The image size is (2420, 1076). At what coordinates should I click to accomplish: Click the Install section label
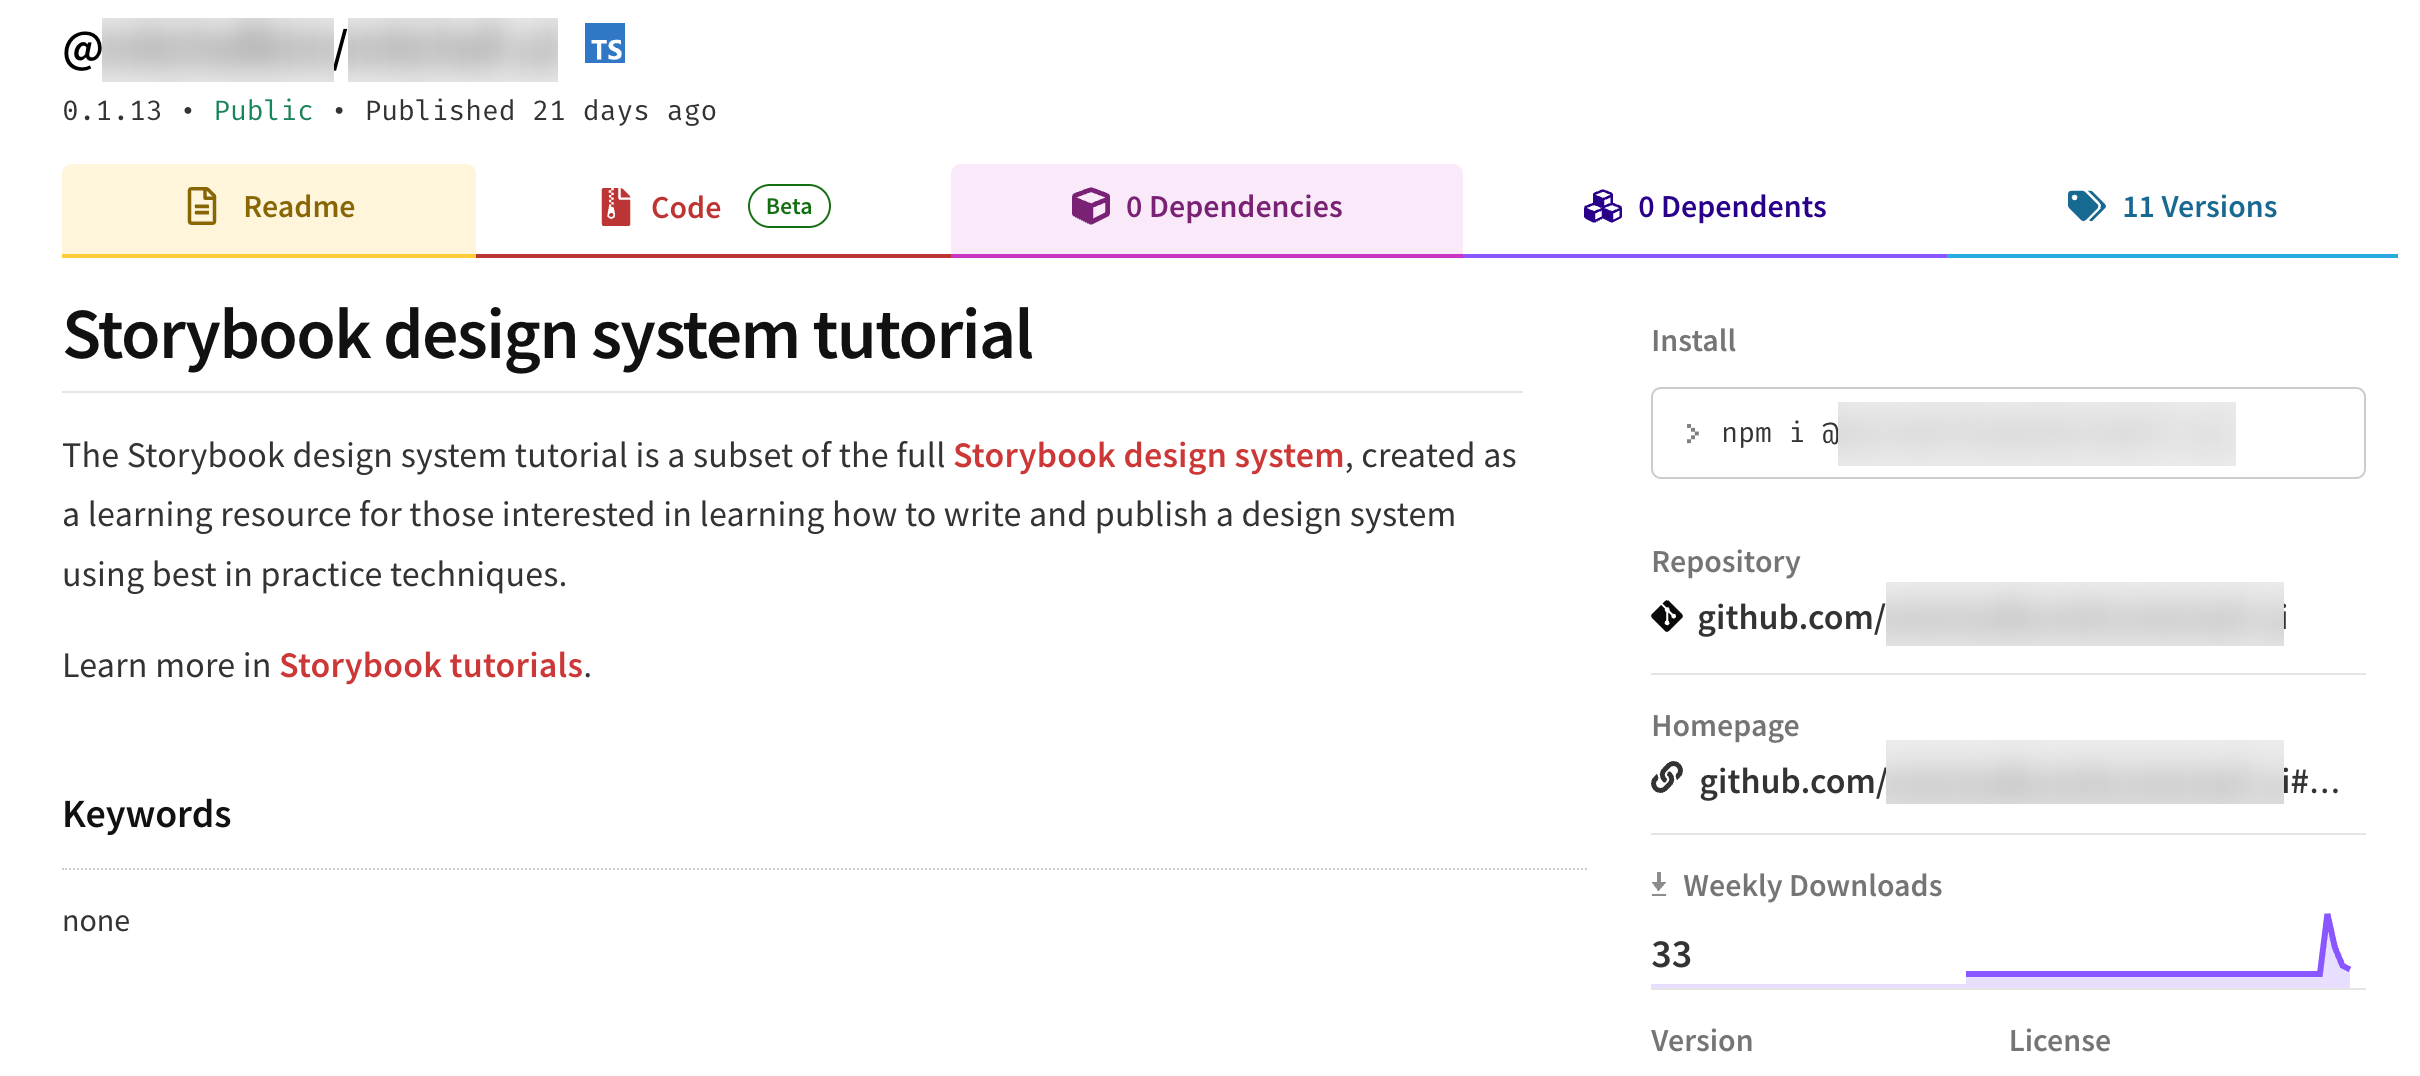1693,340
